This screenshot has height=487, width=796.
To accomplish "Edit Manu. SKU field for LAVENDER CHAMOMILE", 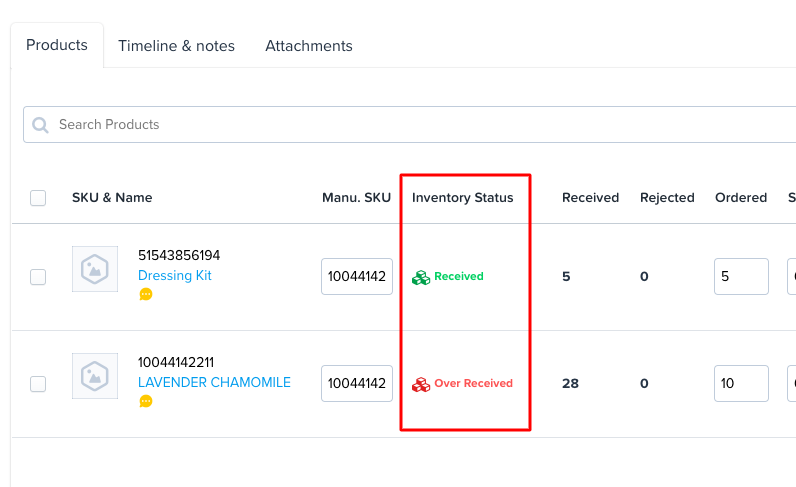I will pyautogui.click(x=357, y=384).
